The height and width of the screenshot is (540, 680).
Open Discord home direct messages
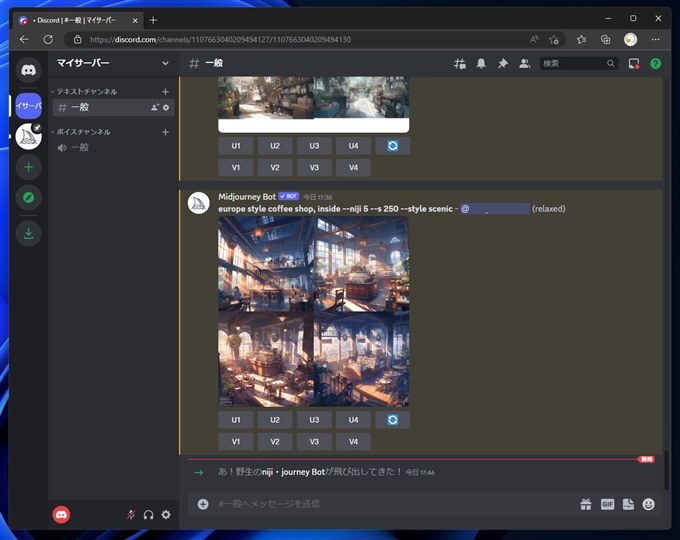click(29, 70)
